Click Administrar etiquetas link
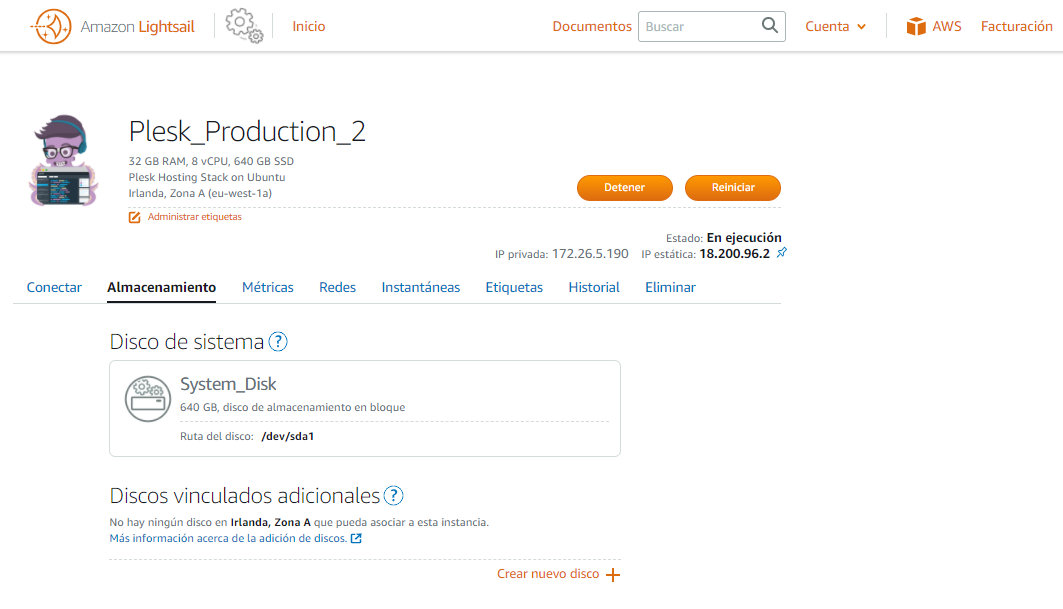The height and width of the screenshot is (609, 1063). [x=194, y=217]
